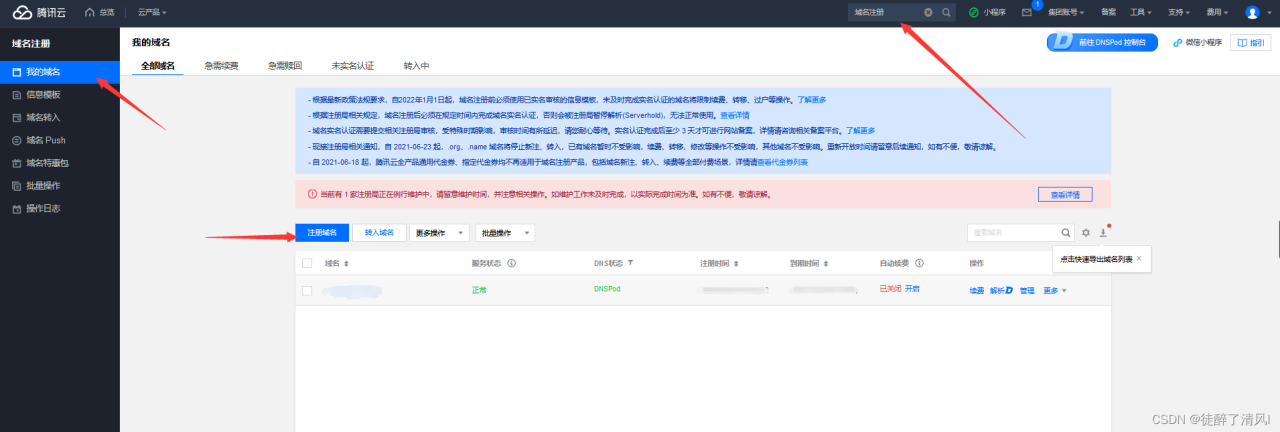Click 批量操作 sidebar icon
The width and height of the screenshot is (1280, 432).
pyautogui.click(x=16, y=186)
